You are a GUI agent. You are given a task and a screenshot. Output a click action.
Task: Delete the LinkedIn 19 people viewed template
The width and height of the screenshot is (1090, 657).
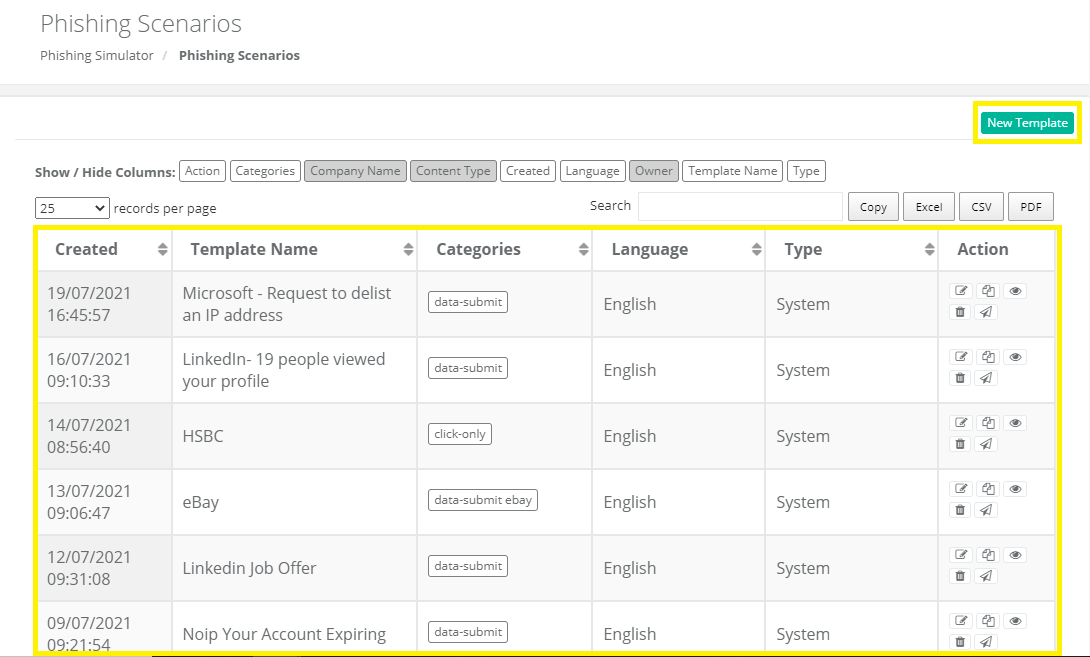click(961, 378)
